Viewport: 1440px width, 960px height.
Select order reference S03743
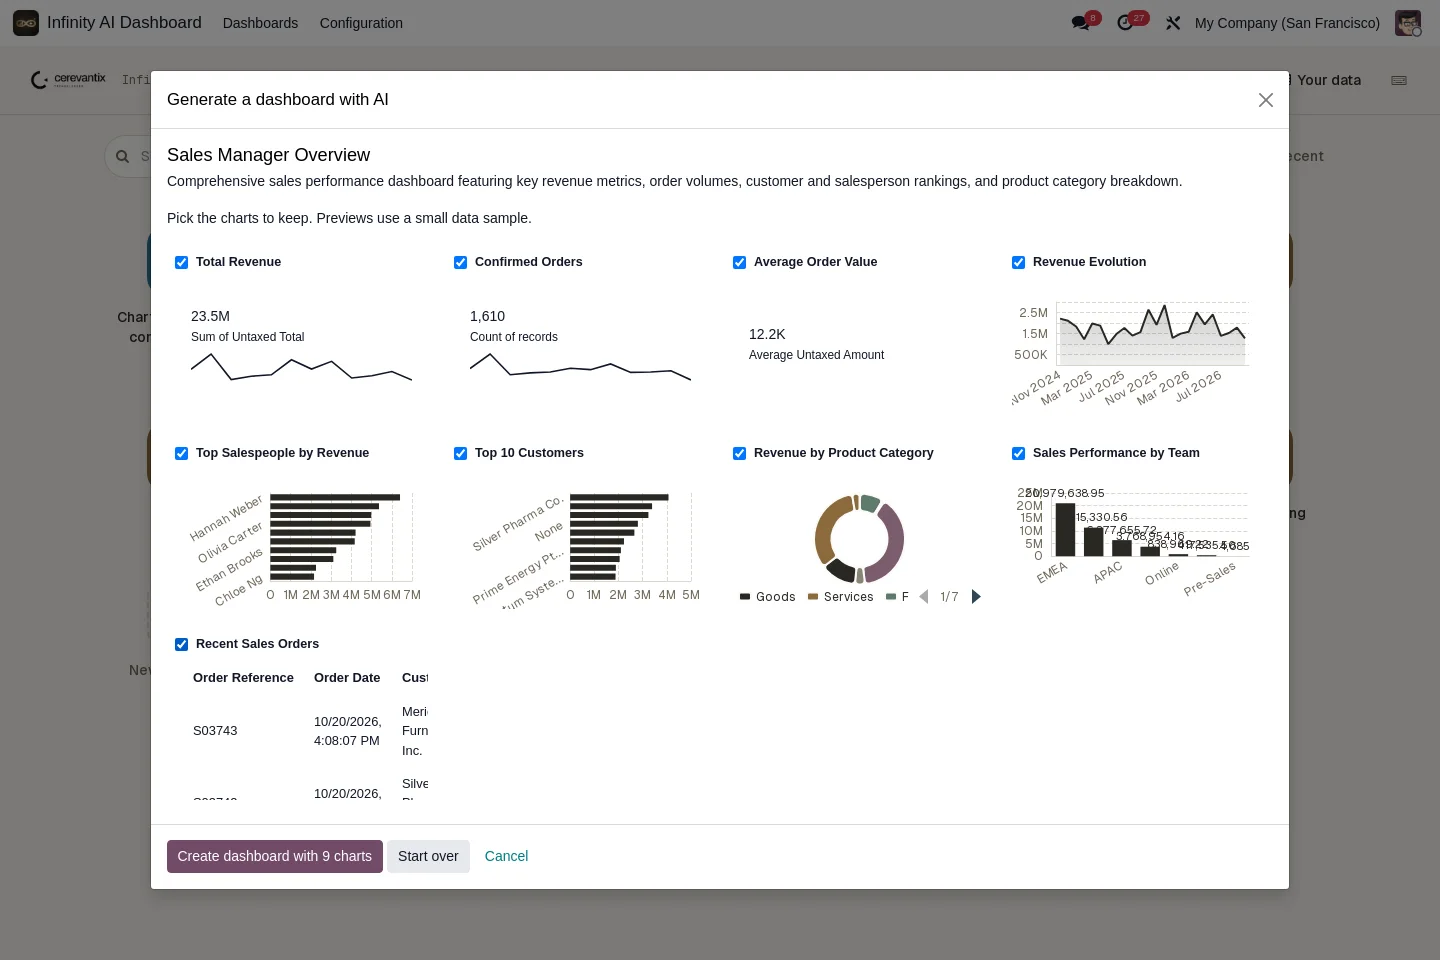click(215, 731)
